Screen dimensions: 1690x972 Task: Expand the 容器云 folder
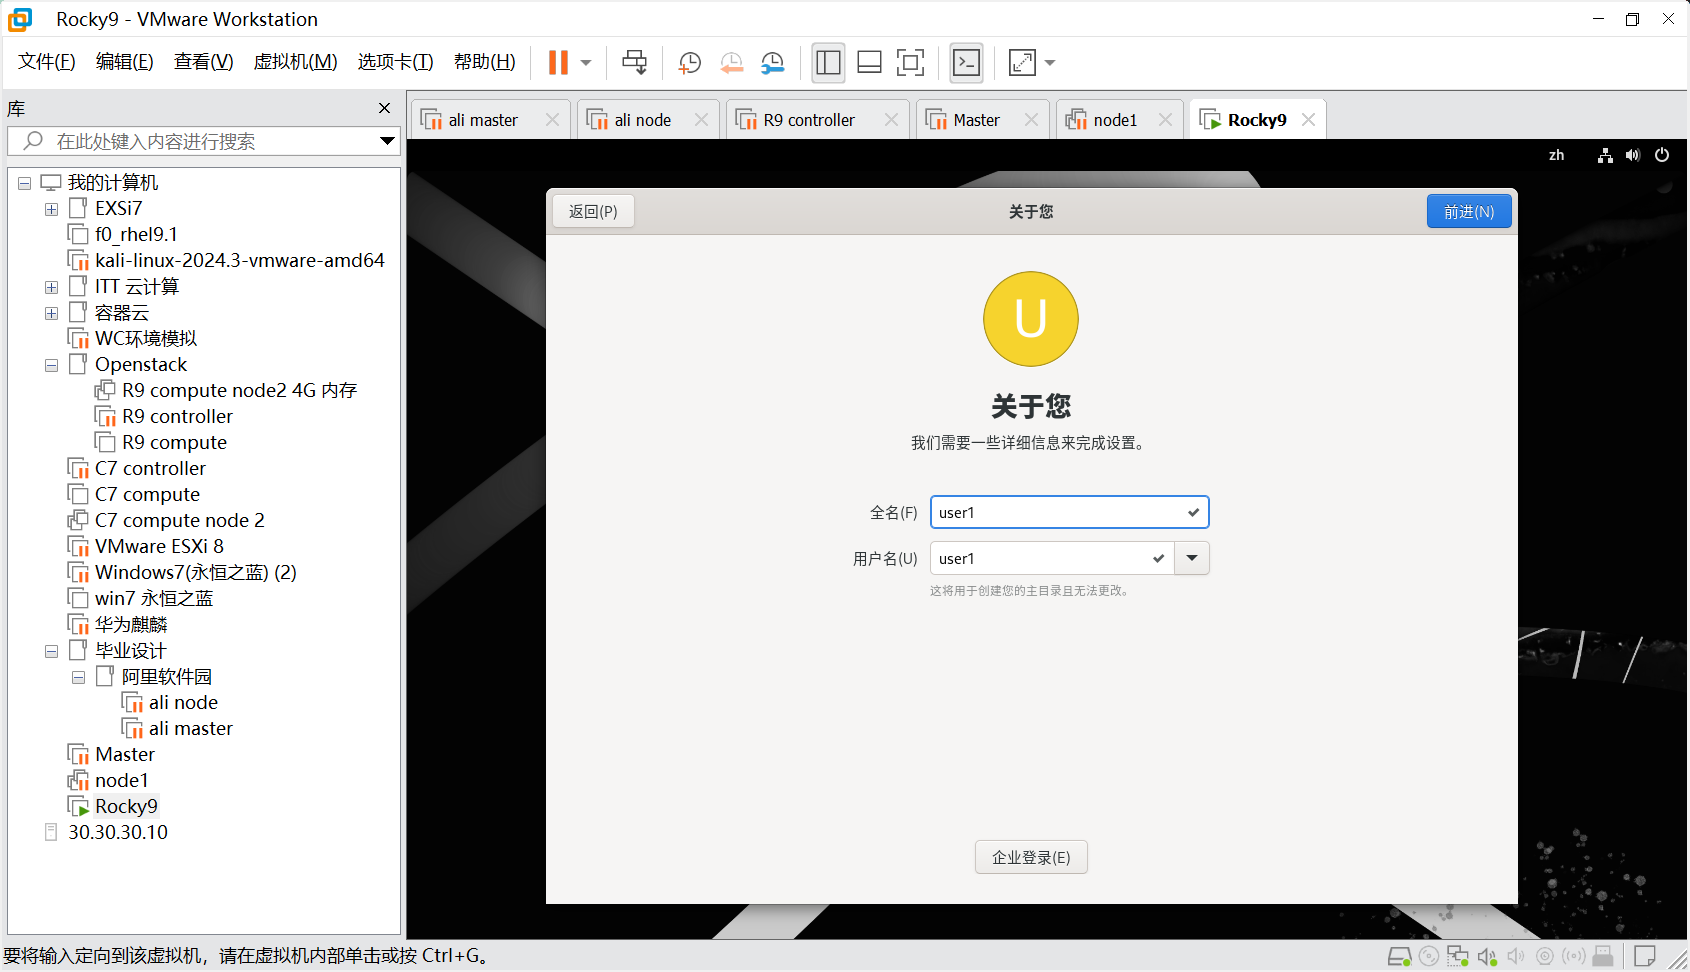click(51, 313)
